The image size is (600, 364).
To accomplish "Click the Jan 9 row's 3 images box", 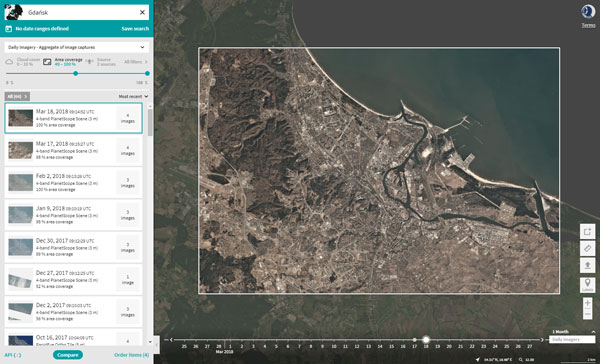I will pos(128,215).
